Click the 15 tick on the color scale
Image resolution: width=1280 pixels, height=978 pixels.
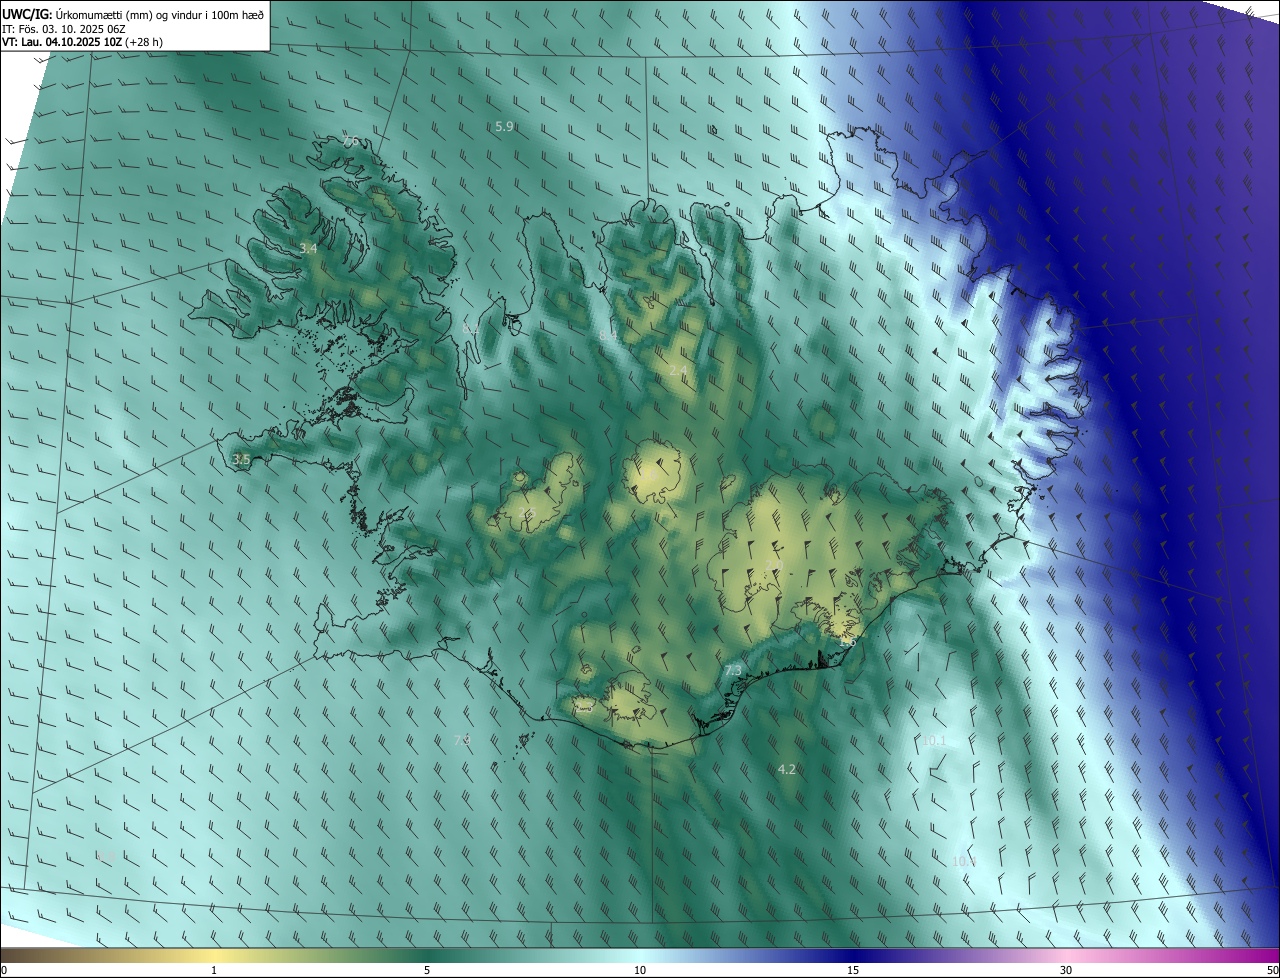click(x=853, y=970)
